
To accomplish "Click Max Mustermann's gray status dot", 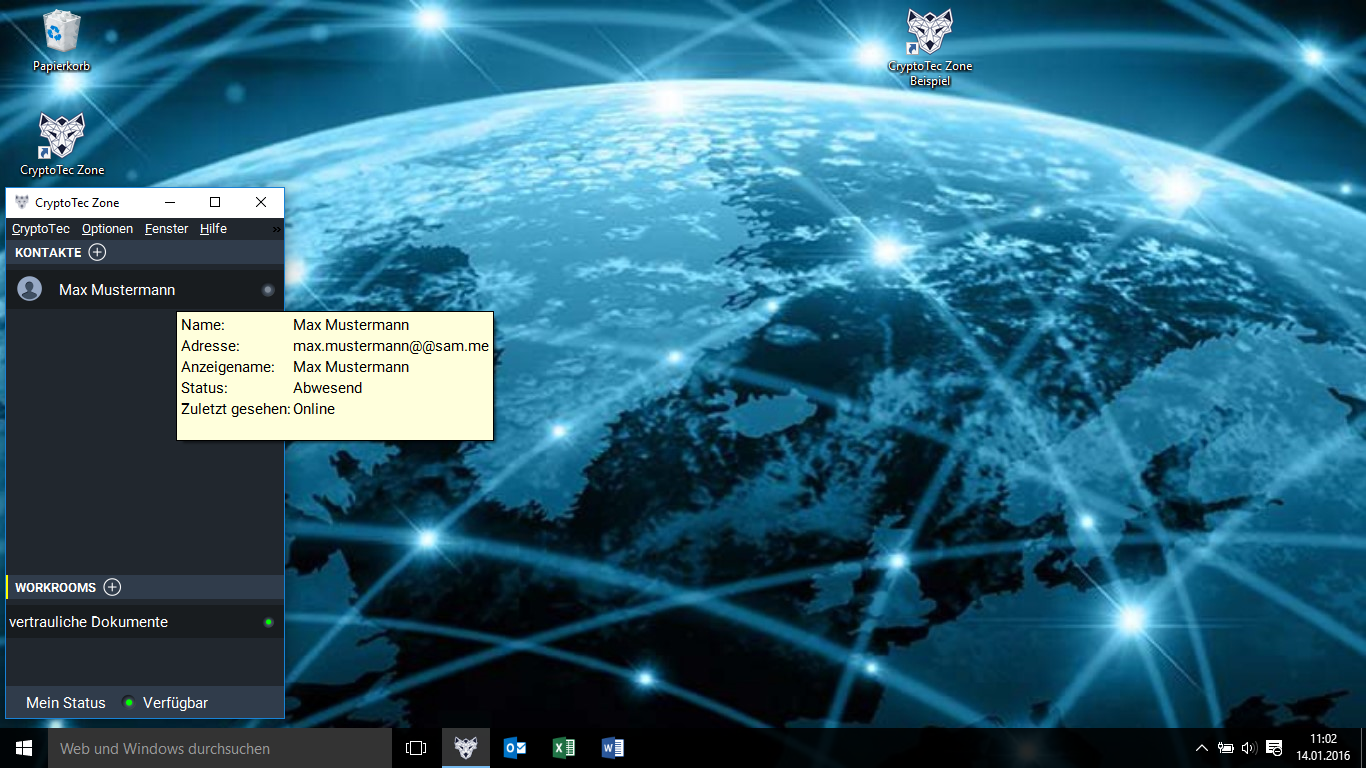I will pyautogui.click(x=268, y=290).
